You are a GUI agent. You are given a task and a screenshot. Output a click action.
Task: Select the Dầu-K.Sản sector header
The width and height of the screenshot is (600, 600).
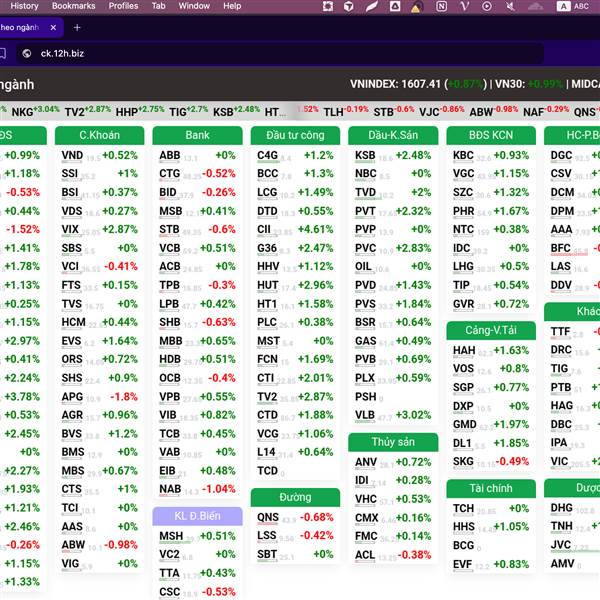[393, 135]
